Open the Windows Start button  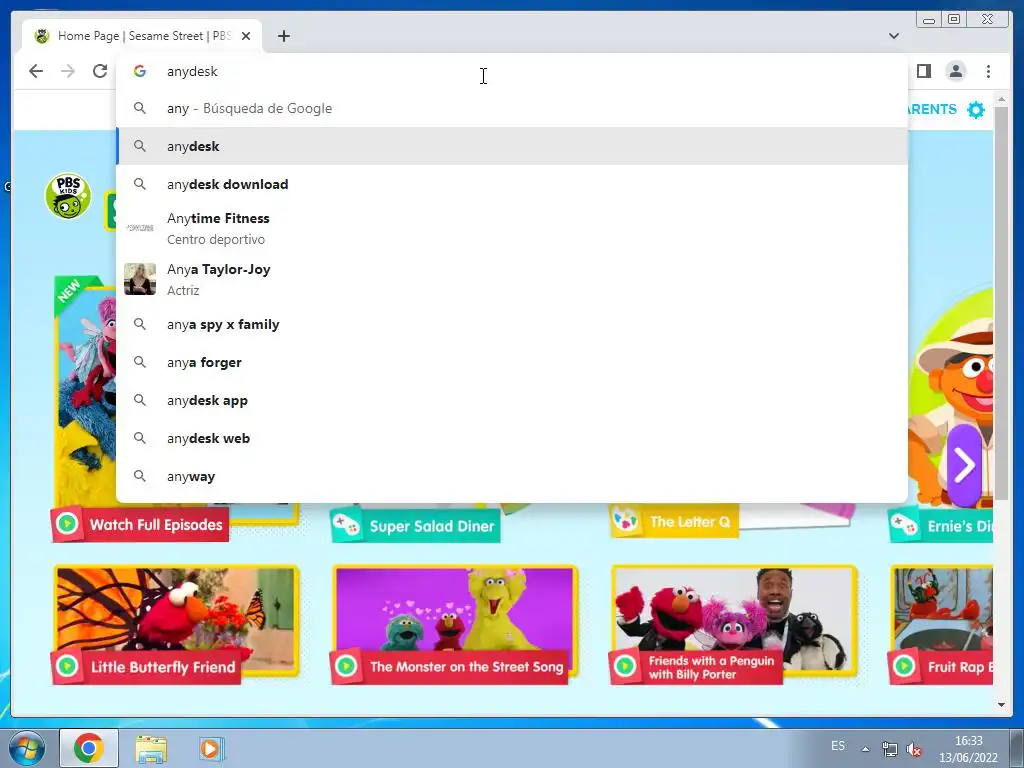click(x=27, y=748)
